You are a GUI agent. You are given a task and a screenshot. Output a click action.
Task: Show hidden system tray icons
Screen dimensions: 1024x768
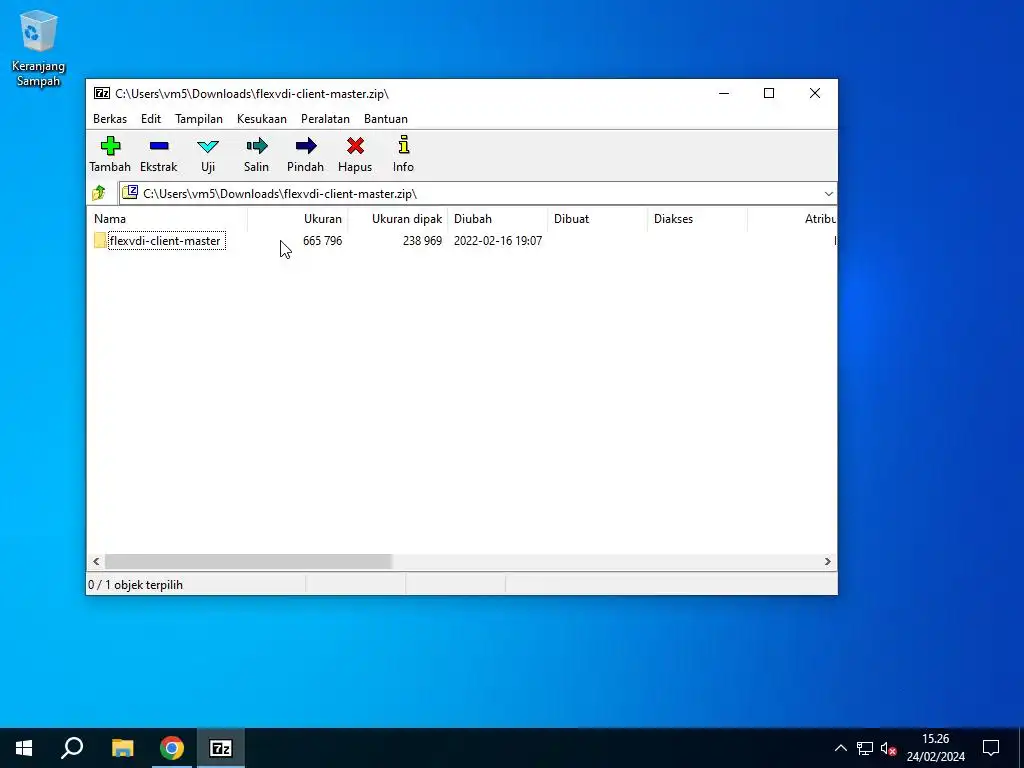tap(840, 748)
